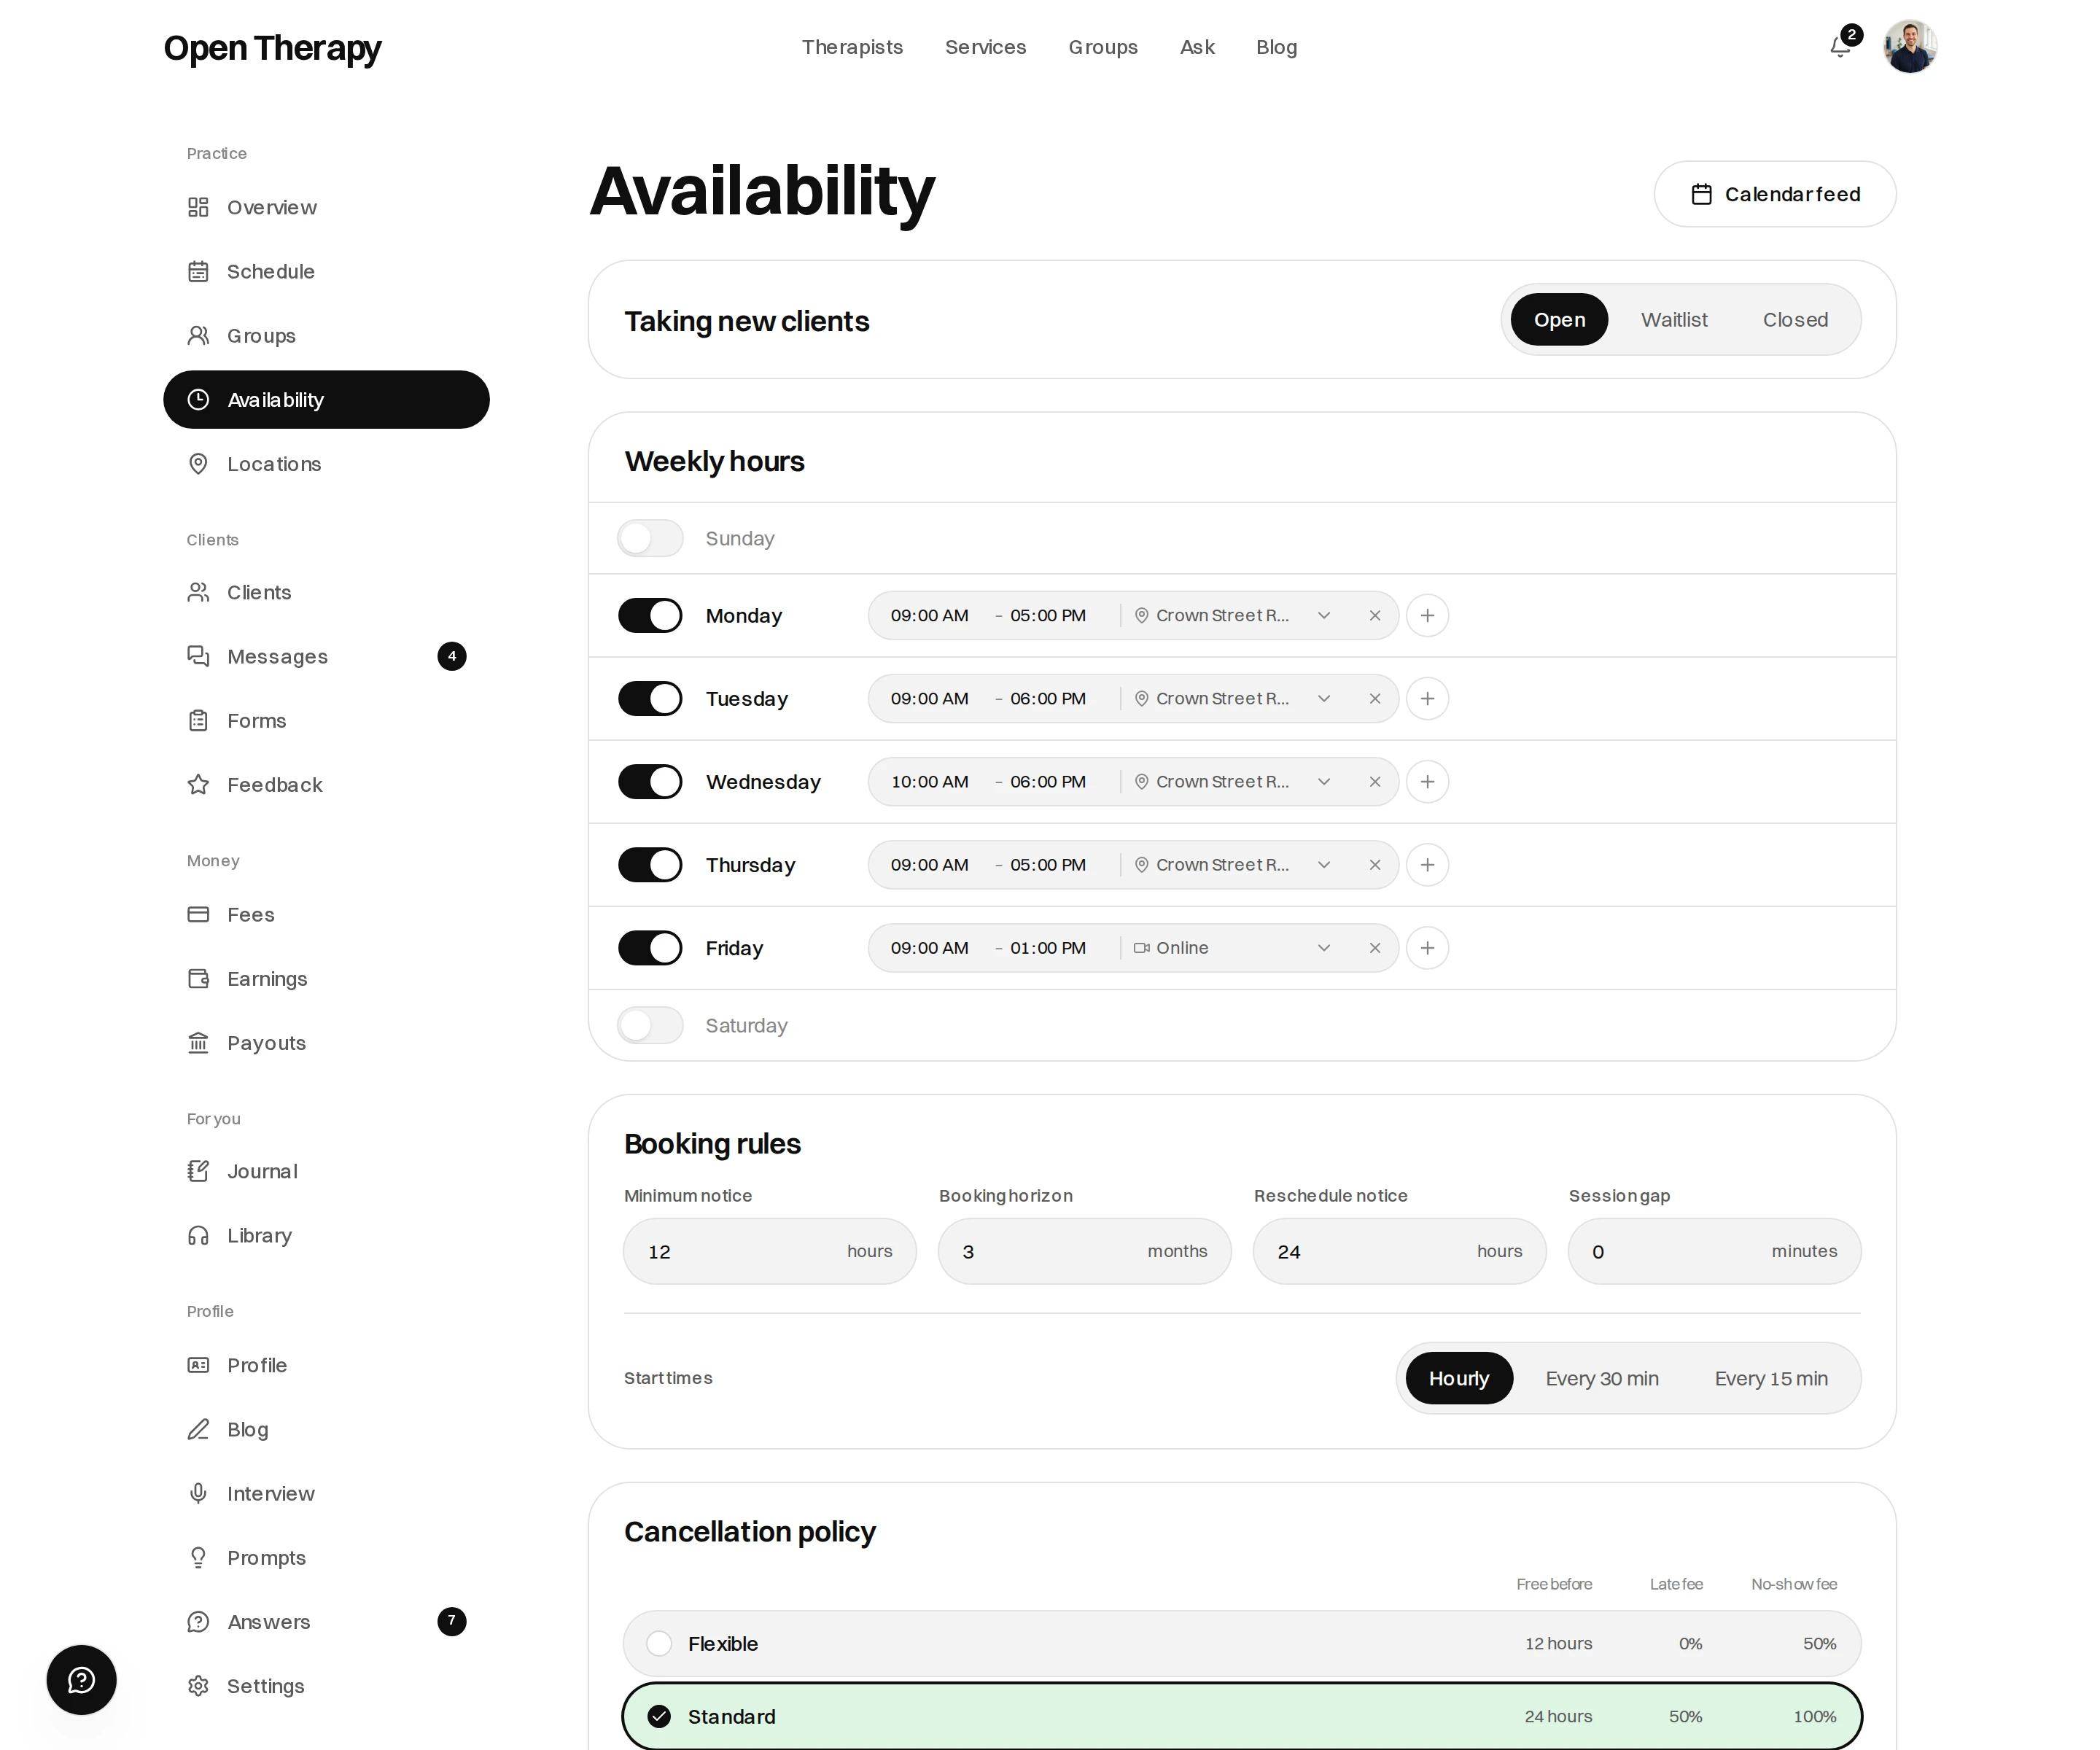Click the Clients people icon in sidebar
Screen dimensions: 2100x1750
click(198, 592)
